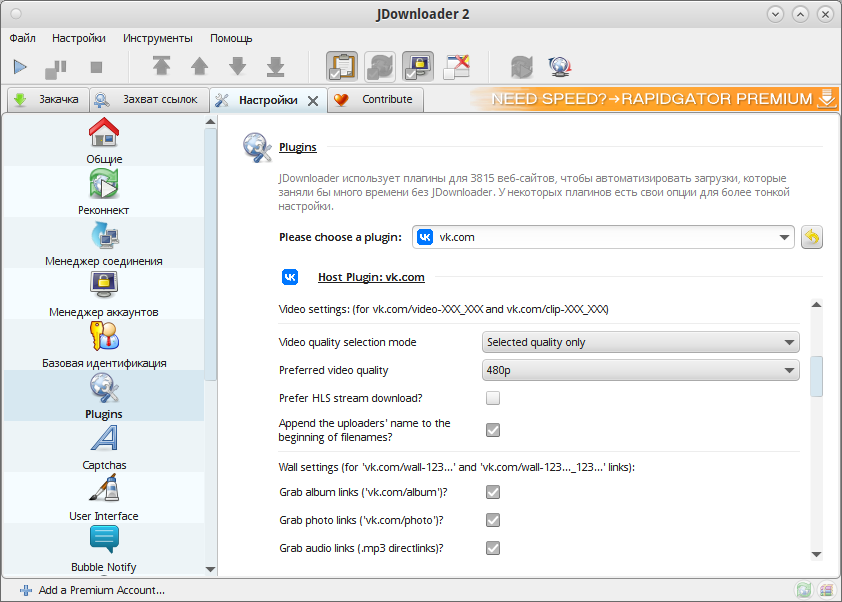Switch to the Contribute tab
The image size is (842, 602).
coord(375,99)
